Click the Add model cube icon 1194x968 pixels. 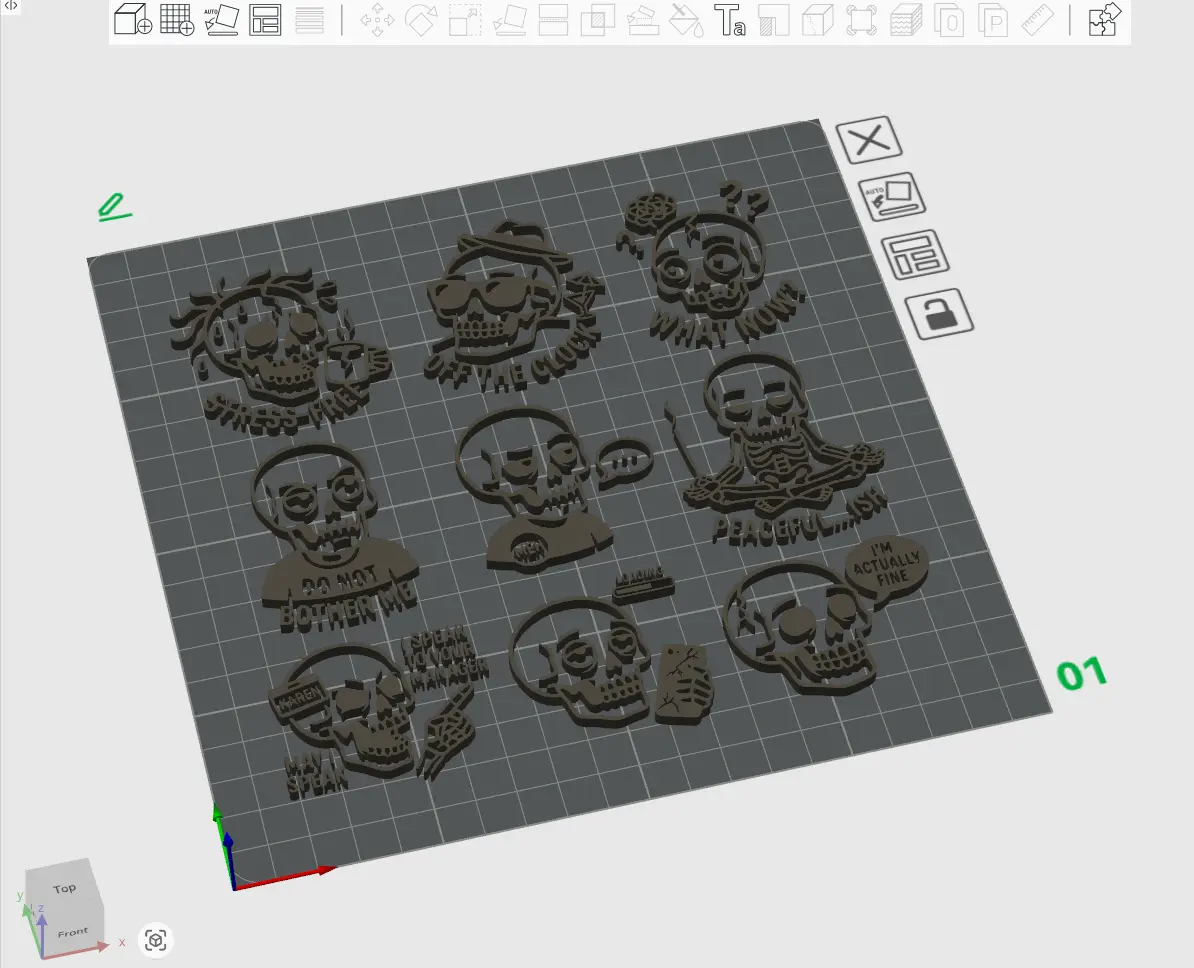coord(132,20)
